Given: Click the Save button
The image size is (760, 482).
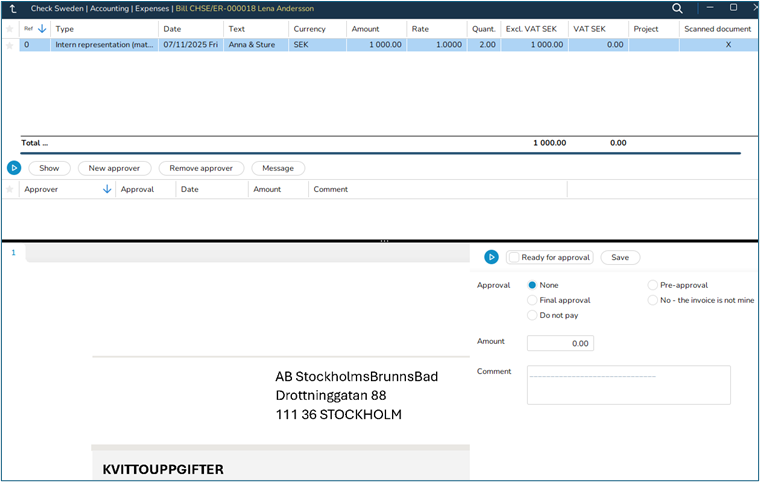Looking at the screenshot, I should [x=620, y=257].
